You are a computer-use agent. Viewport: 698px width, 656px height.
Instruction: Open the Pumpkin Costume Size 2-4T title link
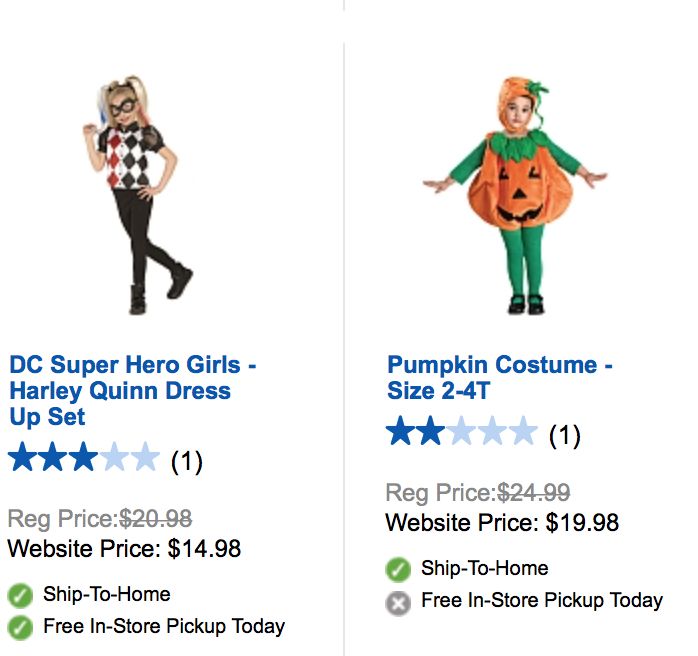500,378
